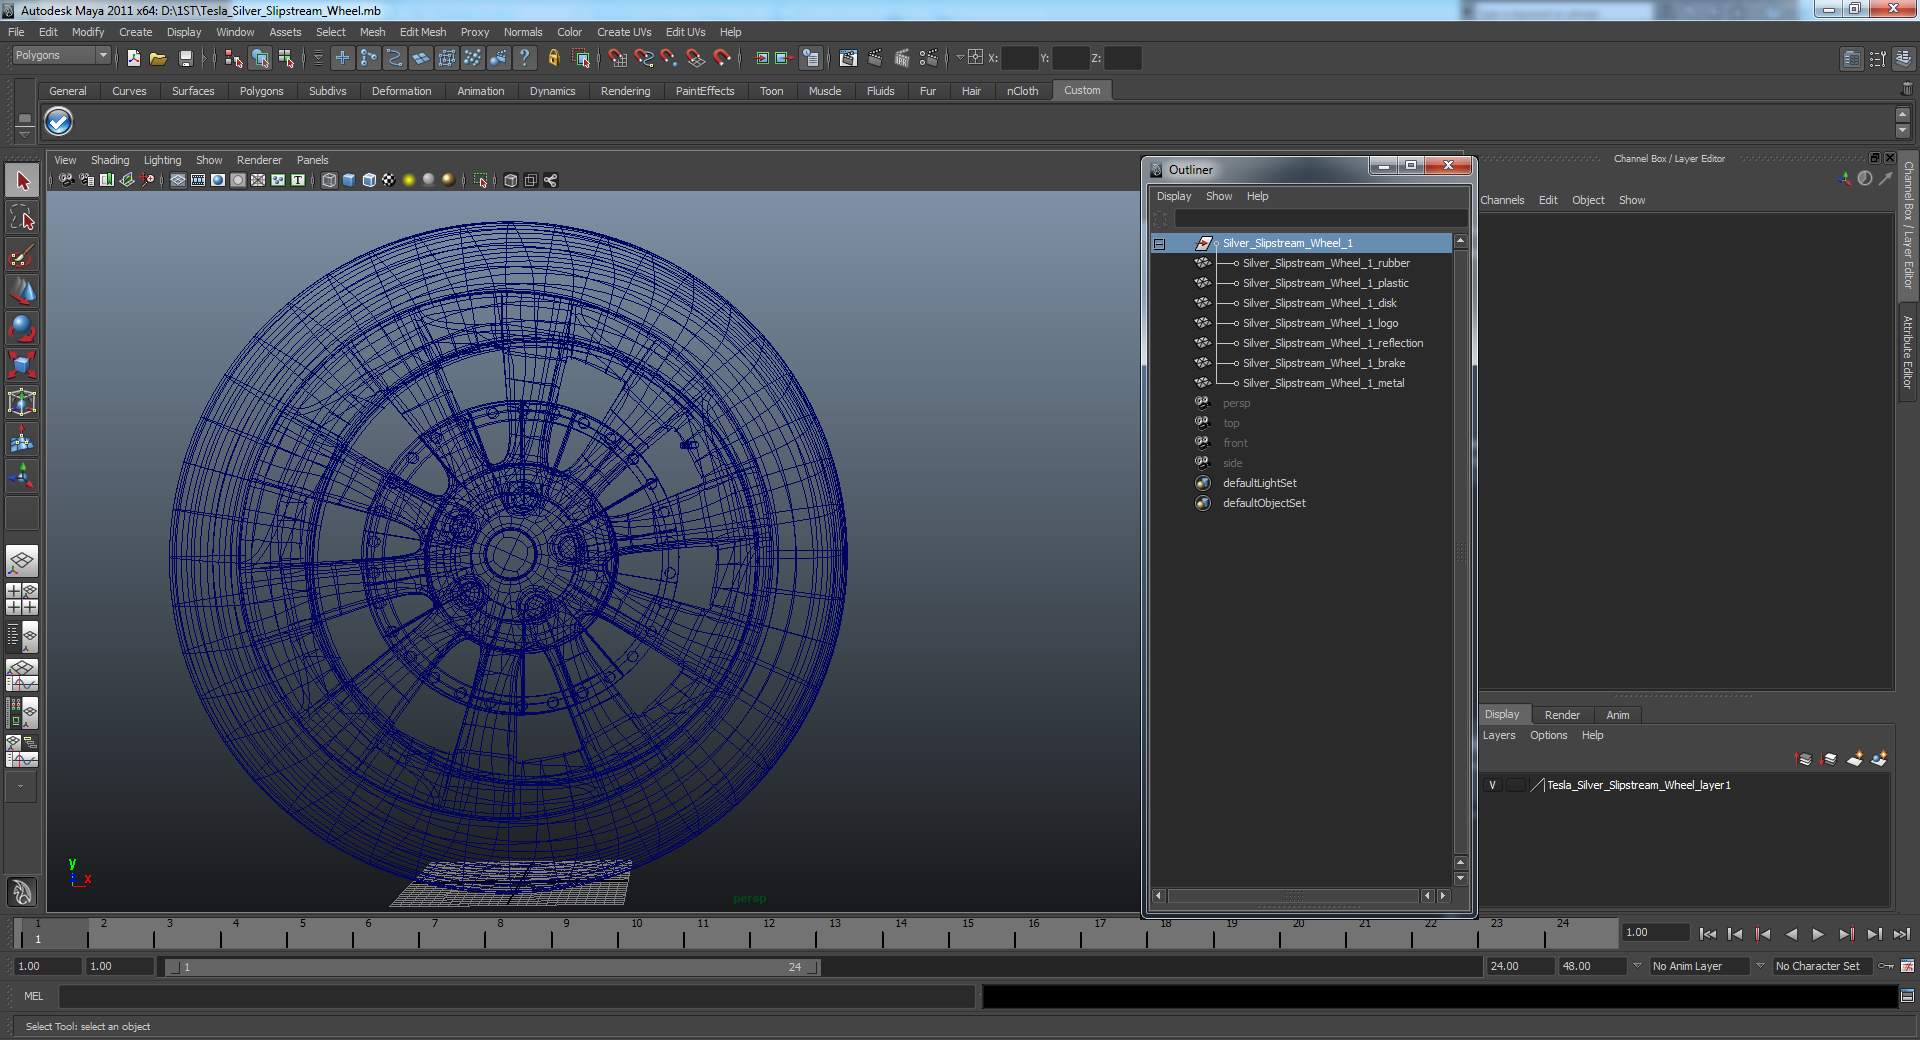Toggle textured display checker icon
The height and width of the screenshot is (1040, 1920).
(x=389, y=180)
